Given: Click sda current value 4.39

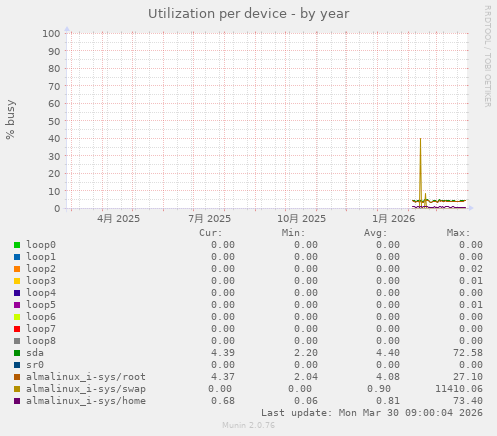Looking at the screenshot, I should [223, 353].
